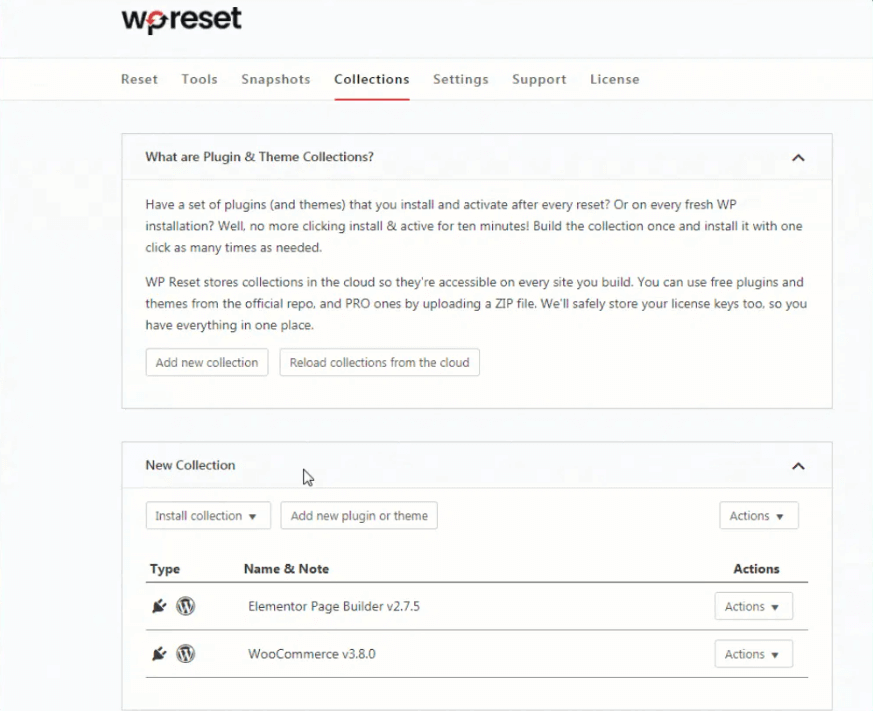Open the Reset tab
Screen dimensions: 873x711
click(x=139, y=79)
